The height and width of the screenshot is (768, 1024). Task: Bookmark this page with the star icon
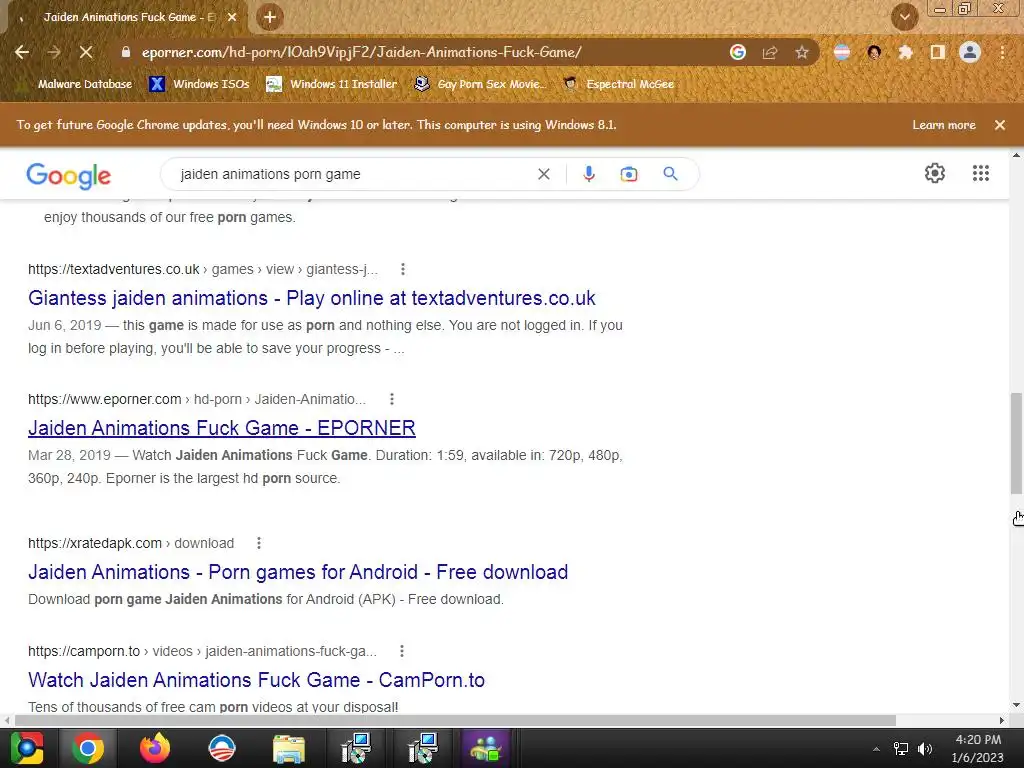[802, 52]
